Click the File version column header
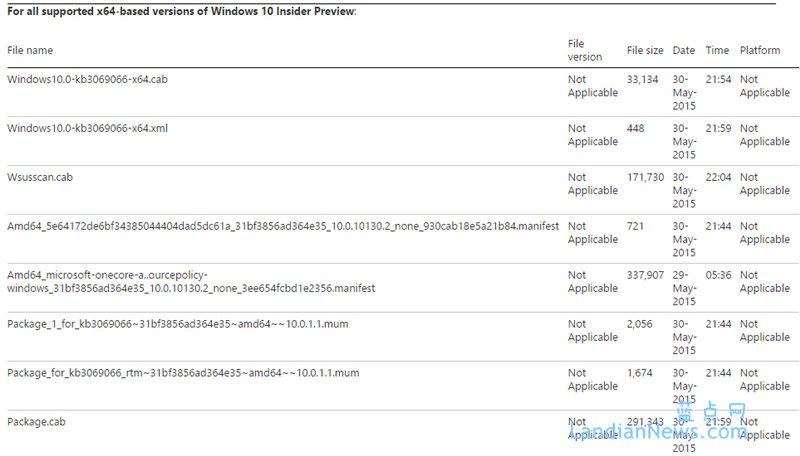Screen dimensions: 800x456 point(585,50)
